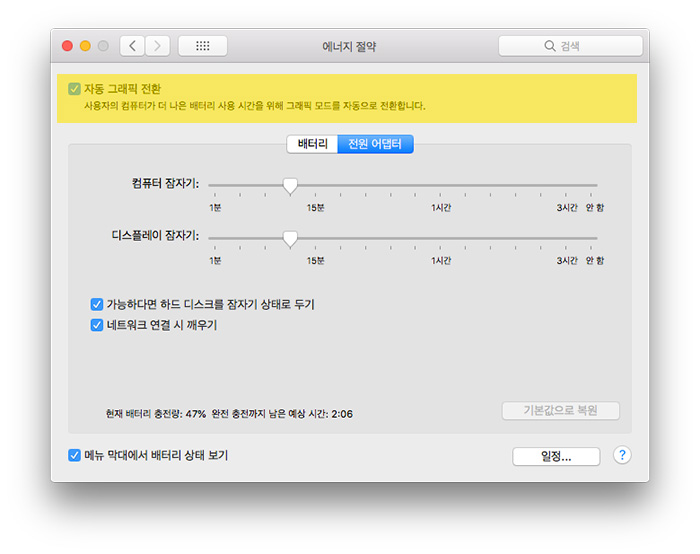The image size is (700, 554).
Task: Open the 일정... schedule button
Action: [x=556, y=456]
